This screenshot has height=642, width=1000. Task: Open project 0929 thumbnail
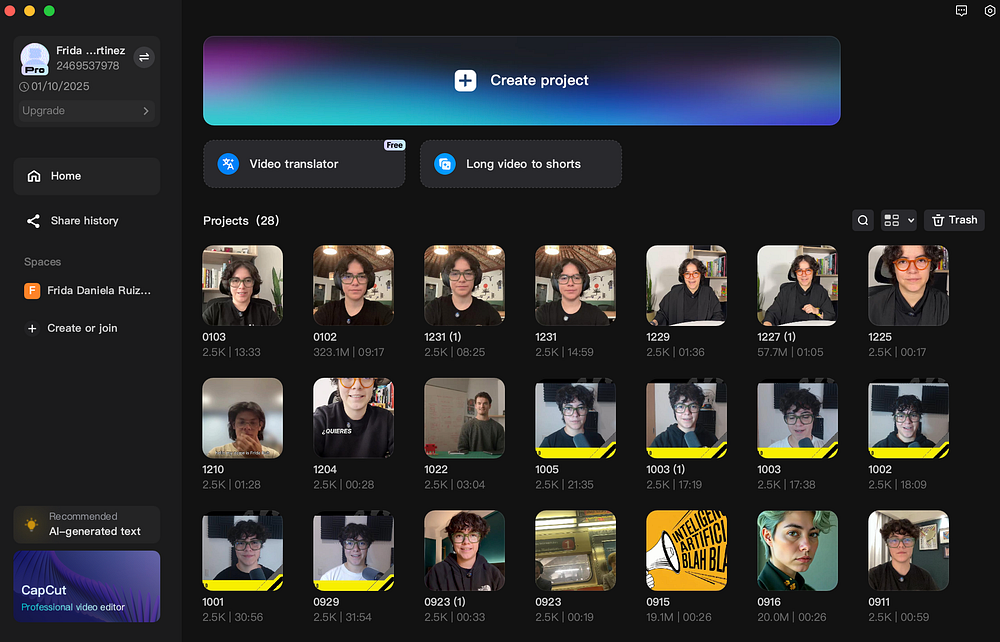pyautogui.click(x=353, y=551)
